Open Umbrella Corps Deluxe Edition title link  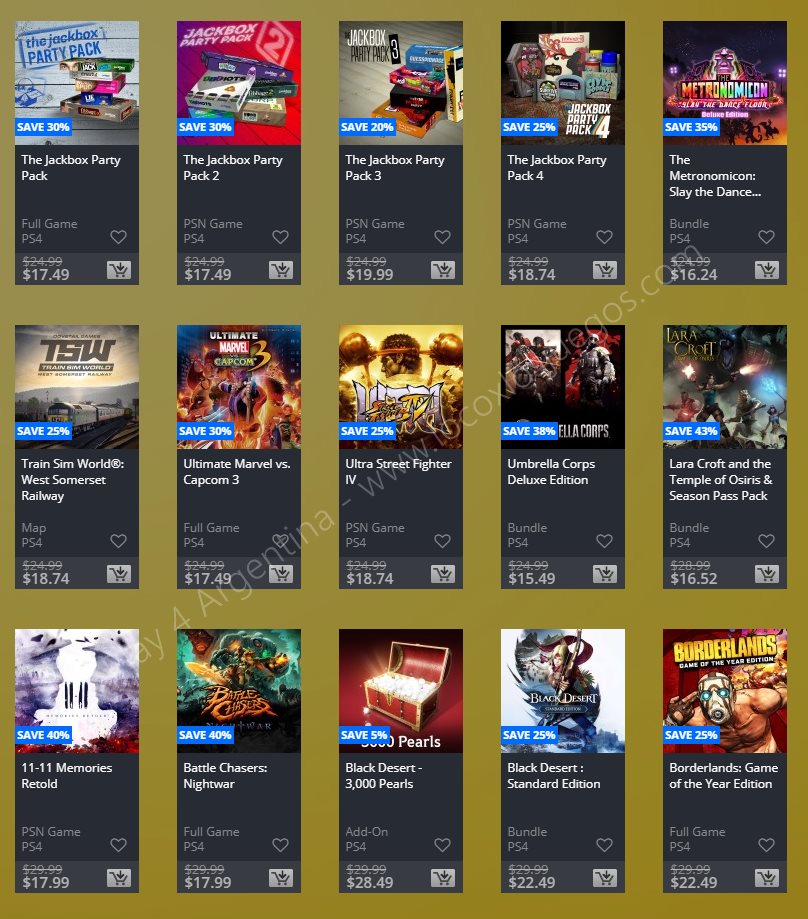point(551,471)
